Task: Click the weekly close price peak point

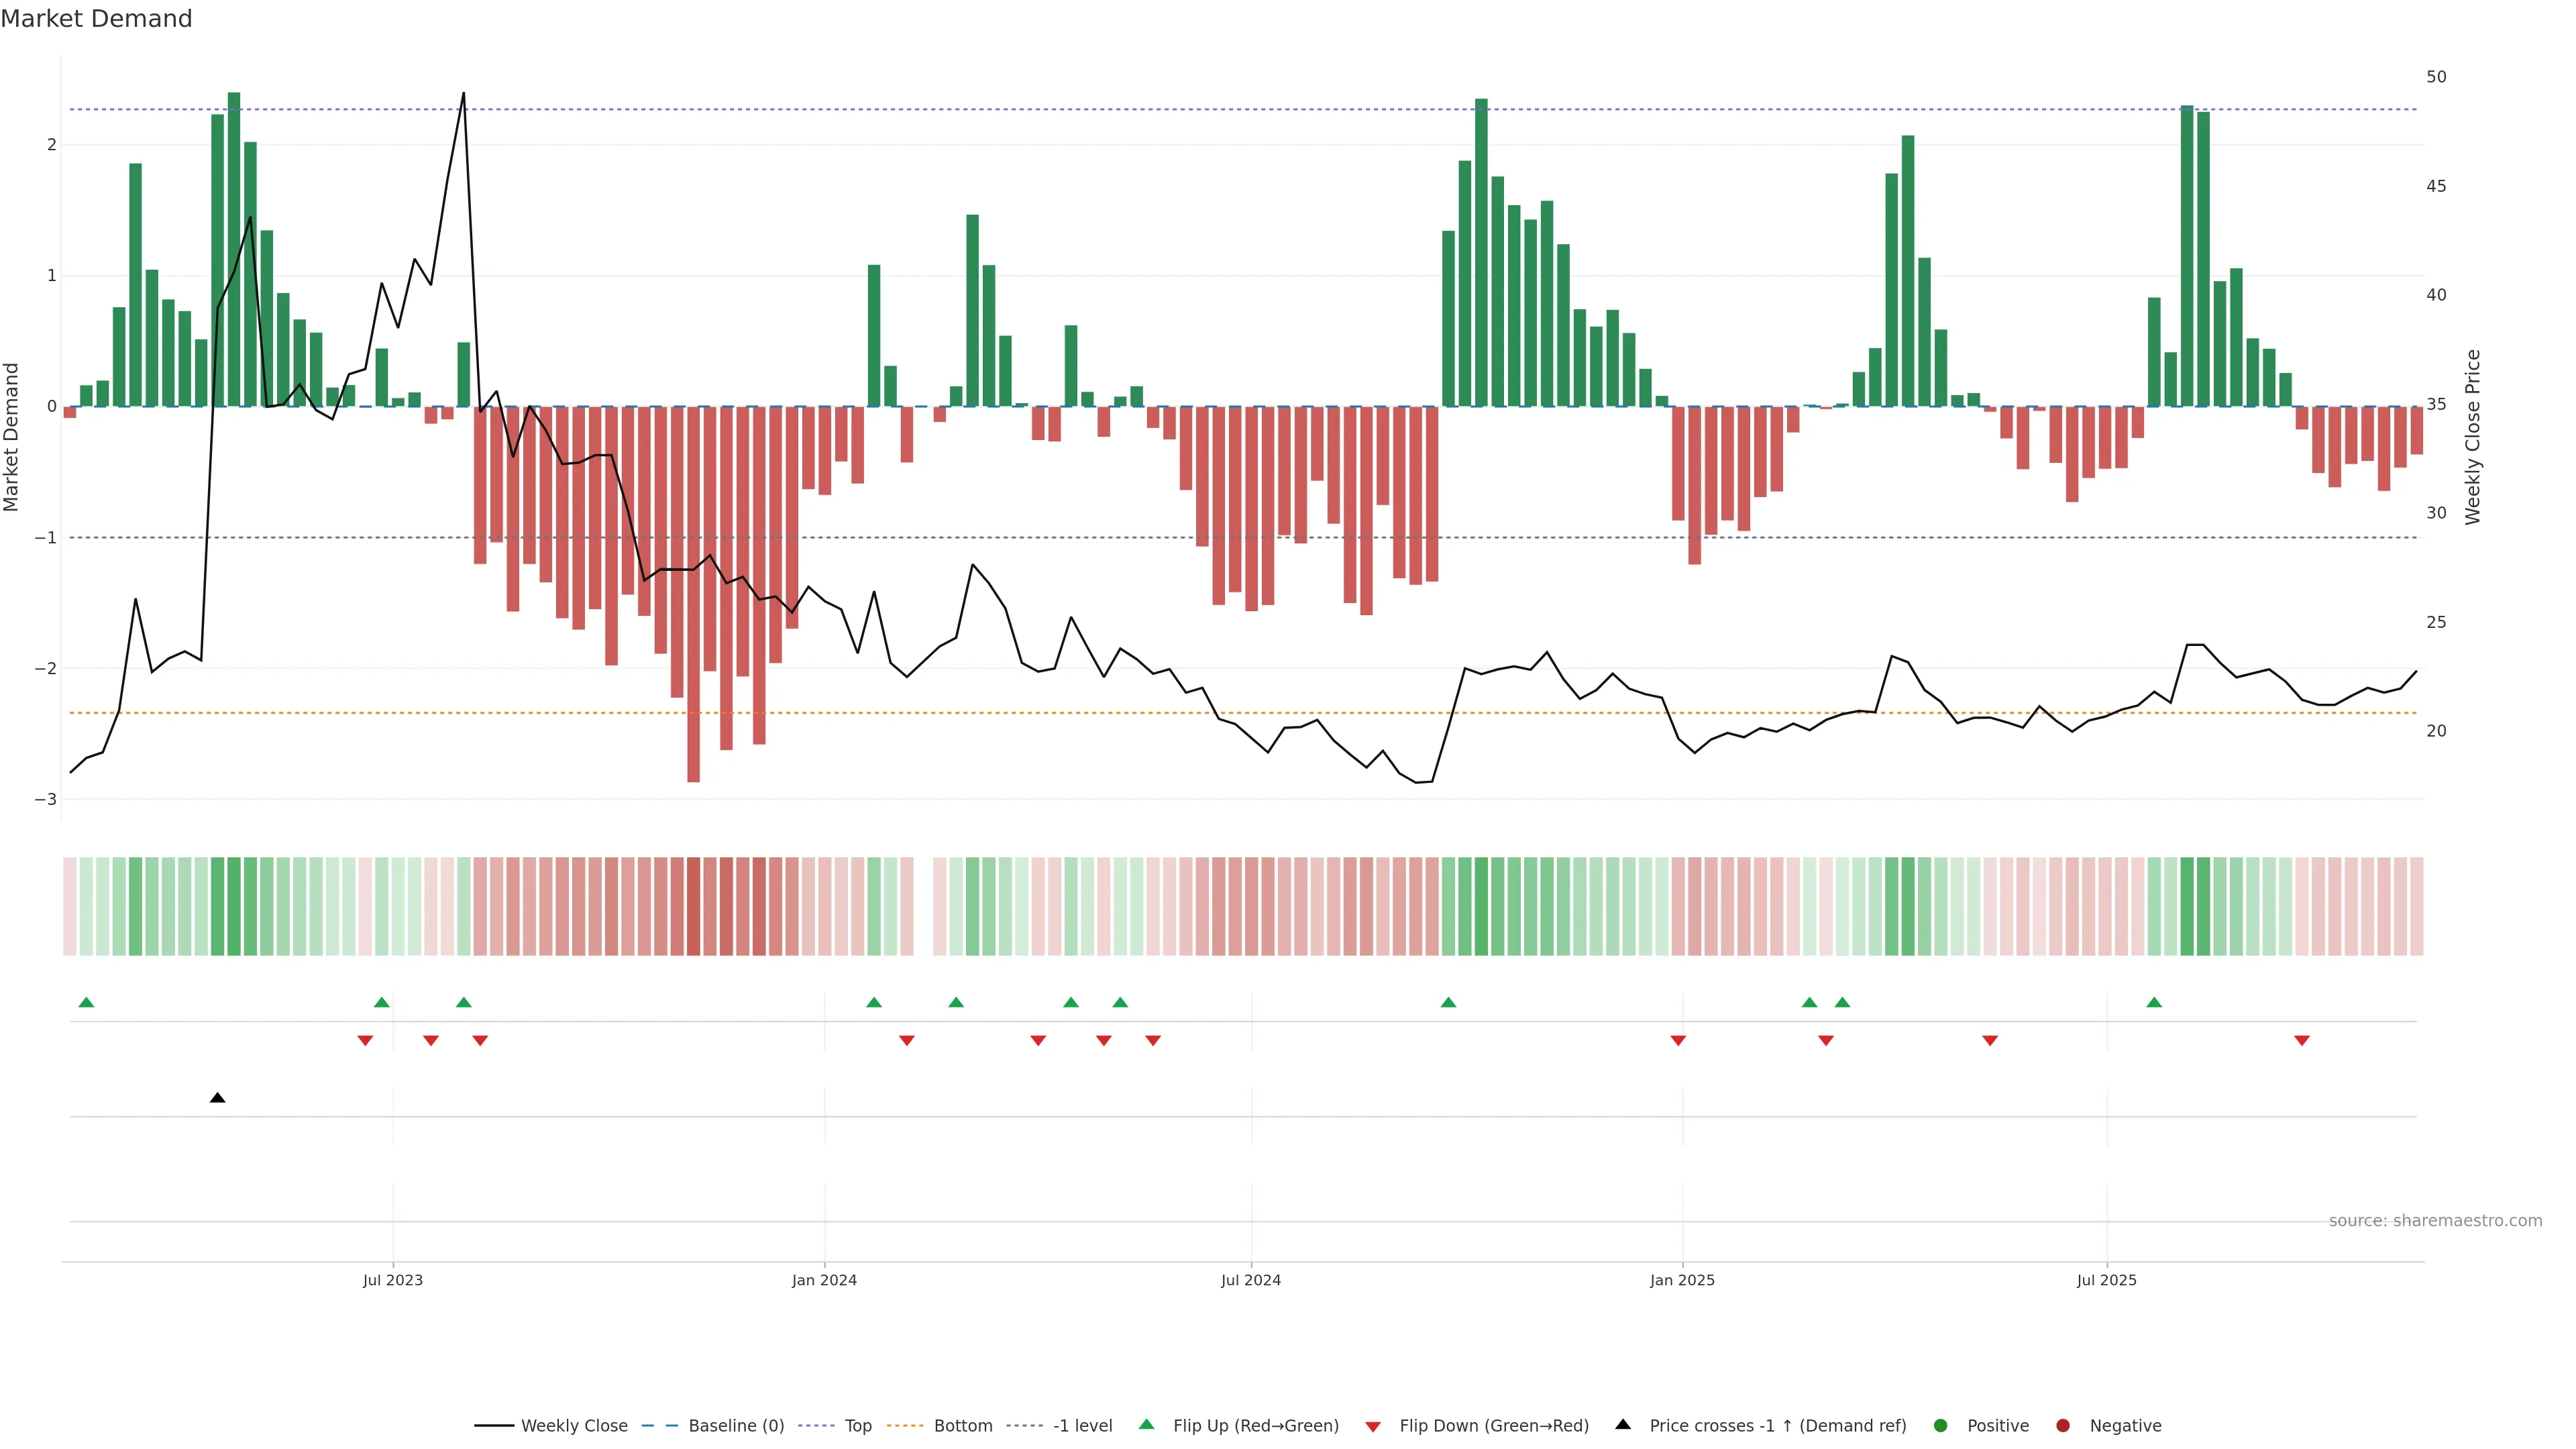Action: pyautogui.click(x=463, y=93)
